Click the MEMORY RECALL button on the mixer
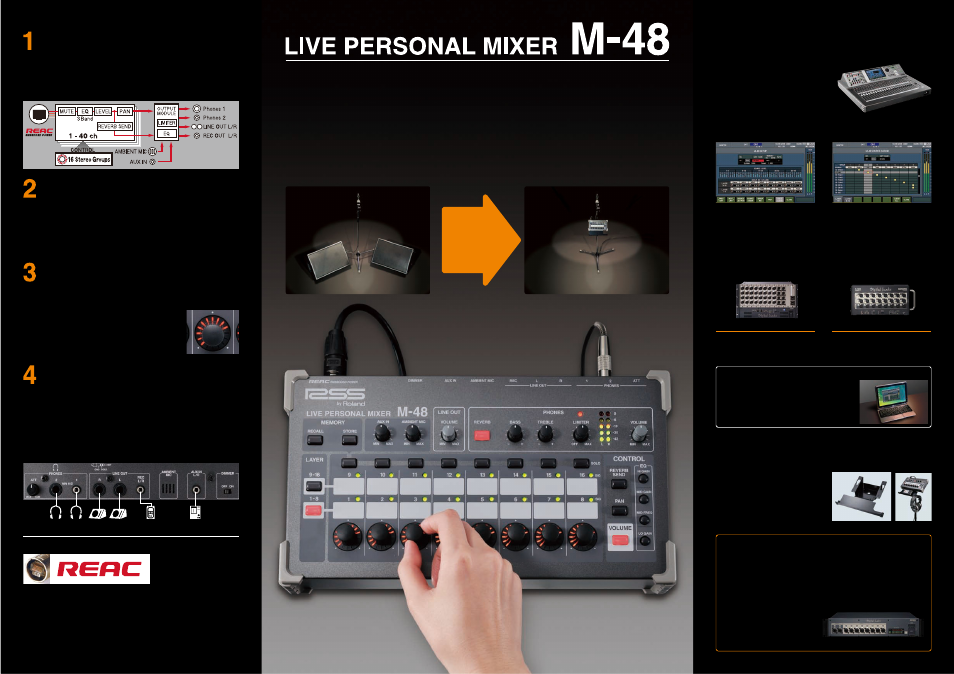The image size is (954, 674). pos(315,439)
